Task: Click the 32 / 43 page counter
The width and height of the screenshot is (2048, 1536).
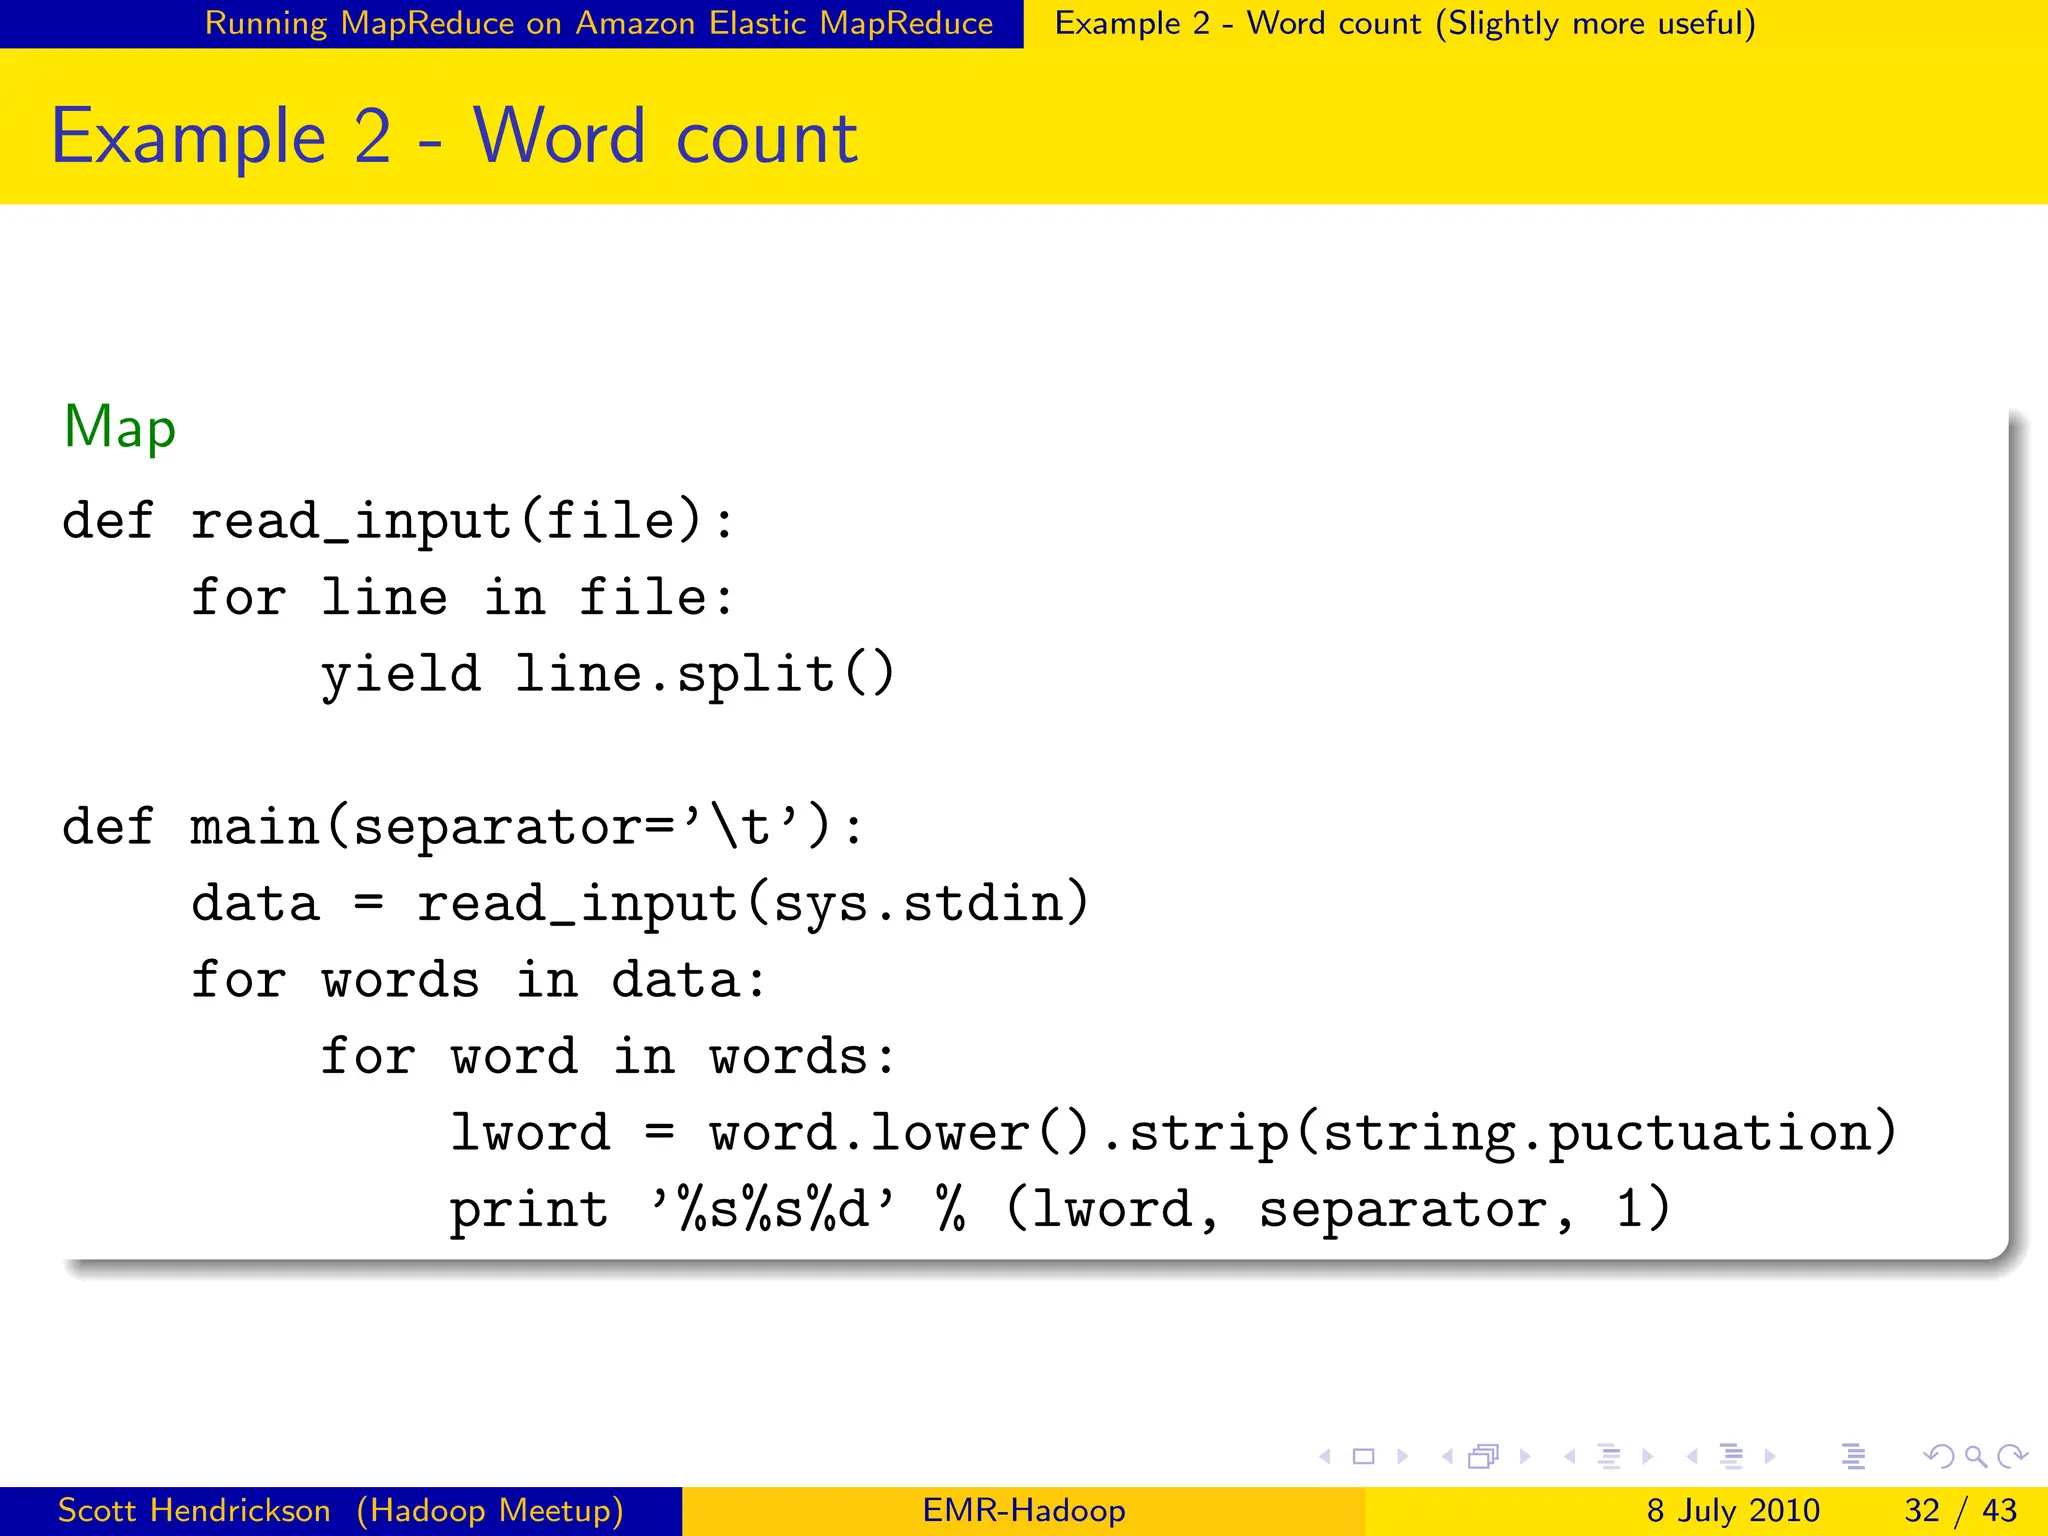Action: pyautogui.click(x=1960, y=1510)
